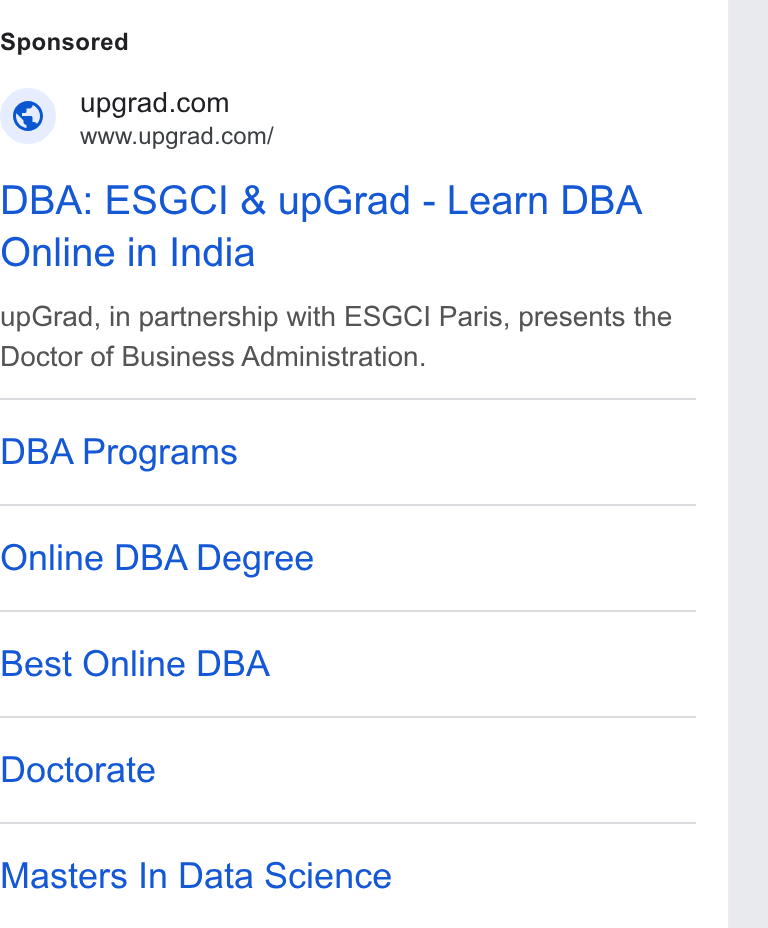This screenshot has height=928, width=768.
Task: Click the www.upgrad.com/ URL text
Action: (x=177, y=137)
